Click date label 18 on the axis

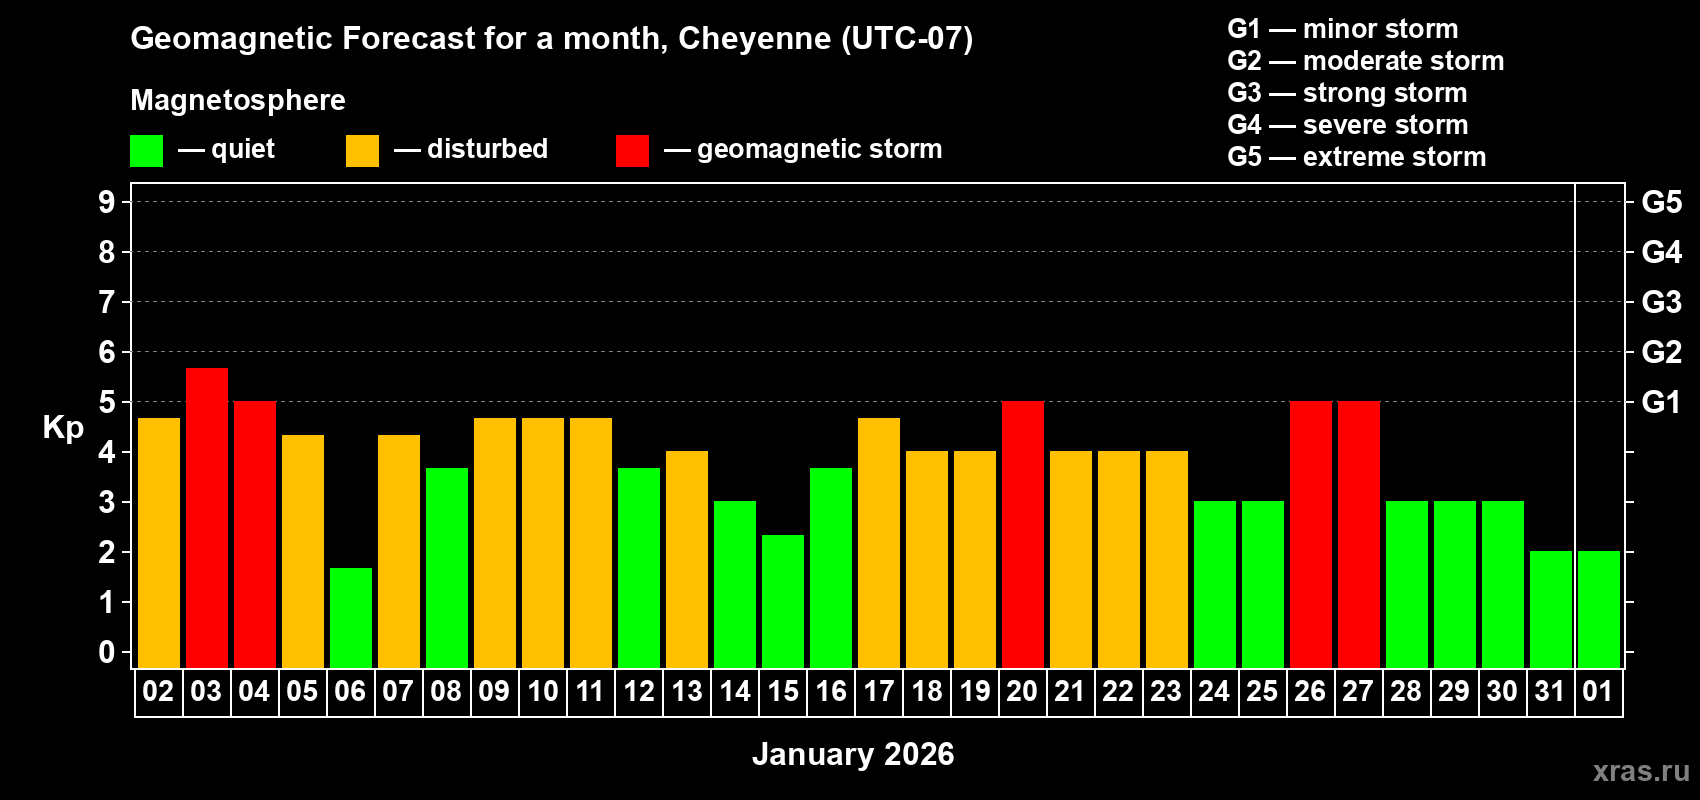(x=927, y=691)
